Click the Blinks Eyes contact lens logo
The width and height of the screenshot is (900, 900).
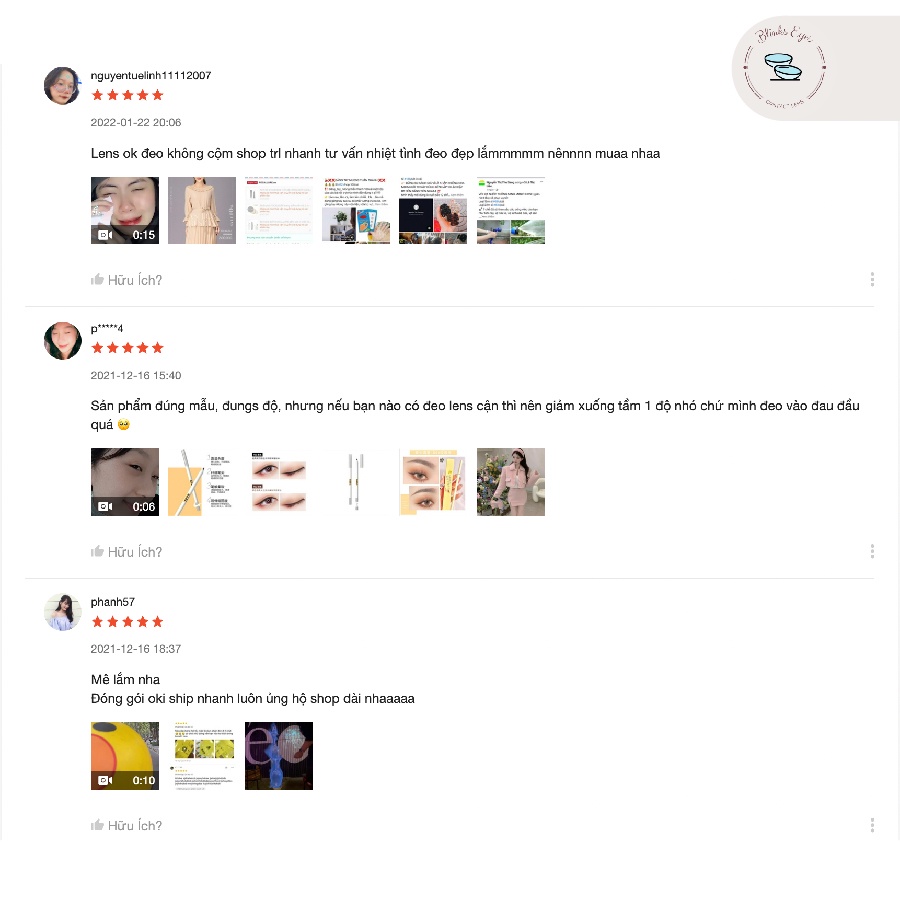pos(785,68)
